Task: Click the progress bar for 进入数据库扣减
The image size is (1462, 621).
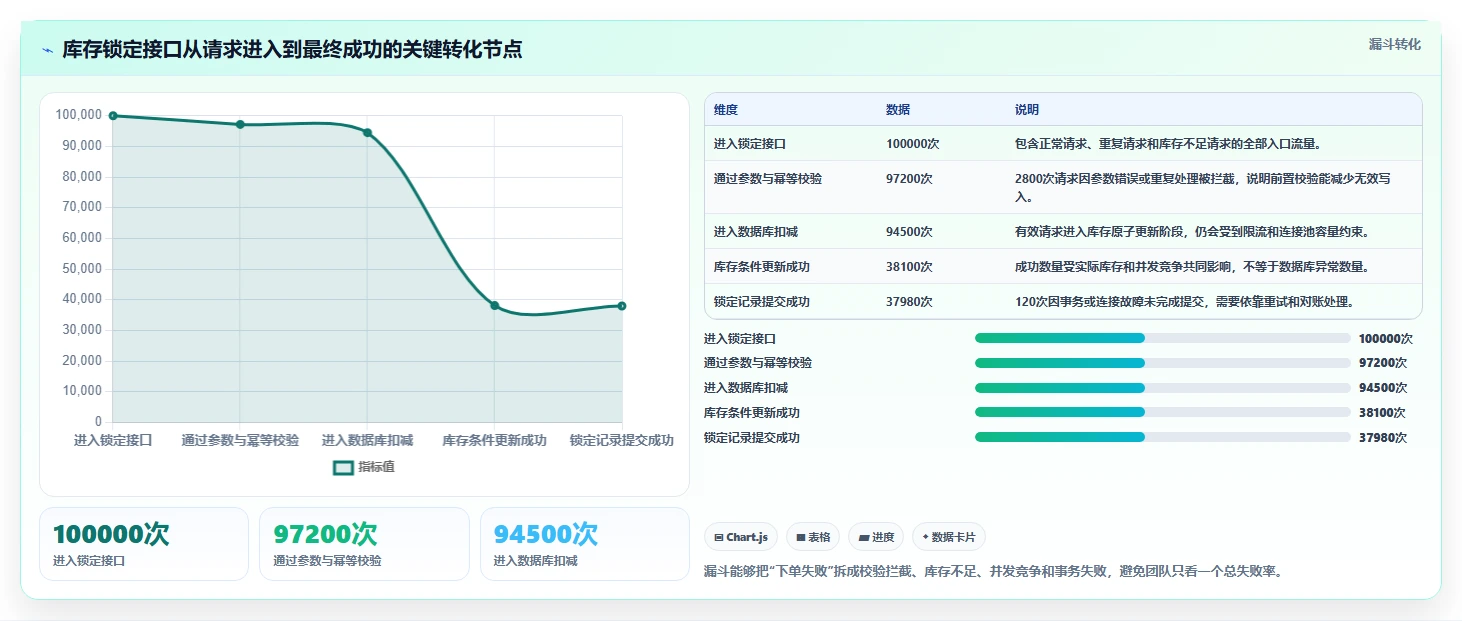Action: click(x=1162, y=388)
